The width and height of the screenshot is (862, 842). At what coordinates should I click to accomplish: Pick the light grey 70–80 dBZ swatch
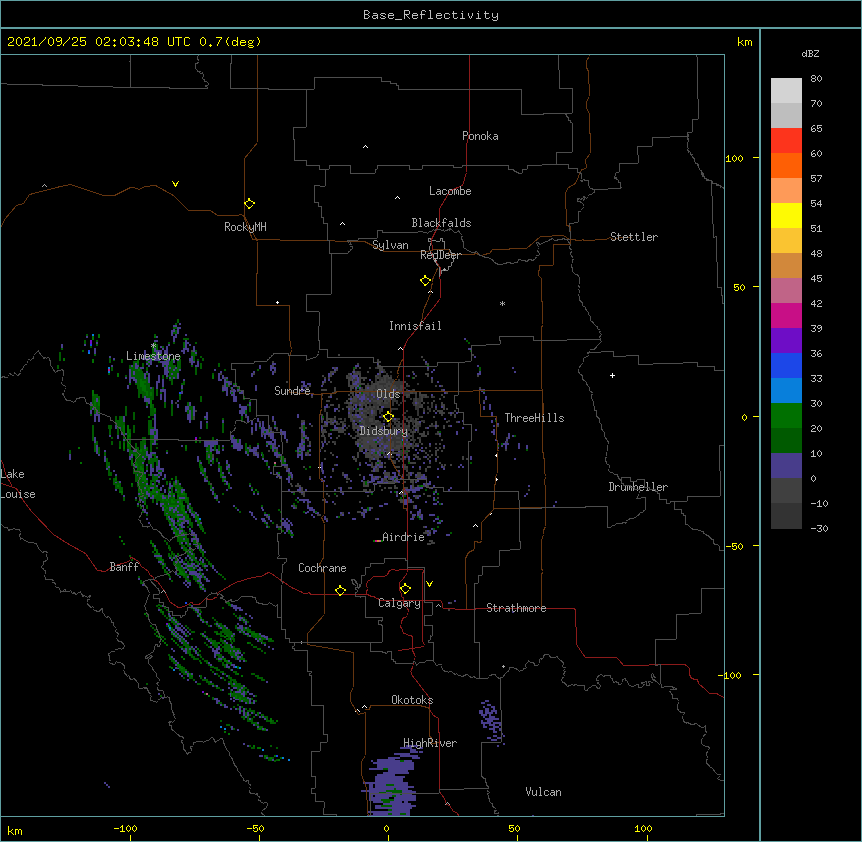tap(786, 91)
